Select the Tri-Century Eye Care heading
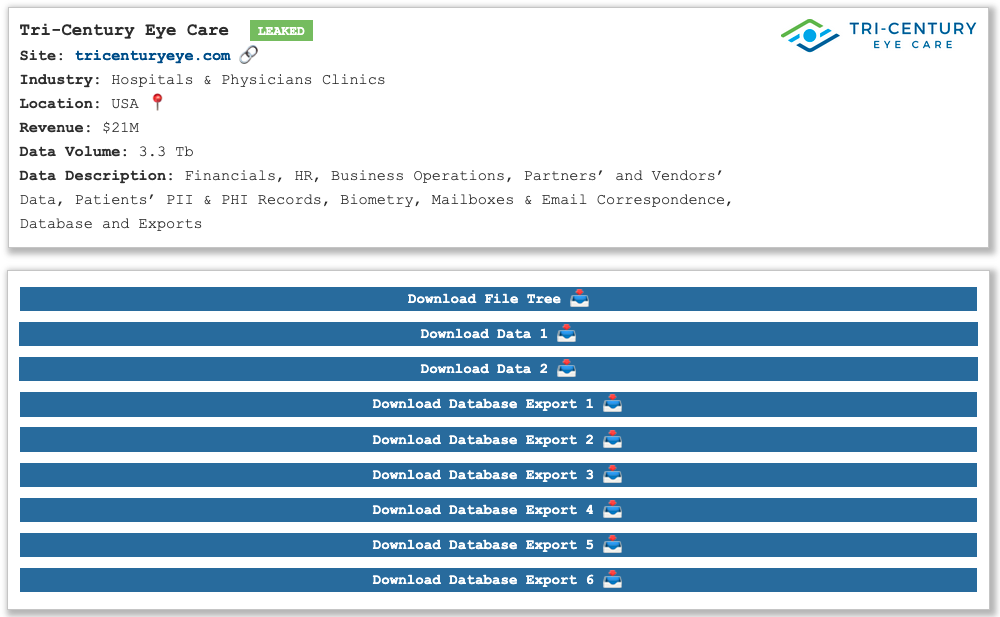 [124, 31]
